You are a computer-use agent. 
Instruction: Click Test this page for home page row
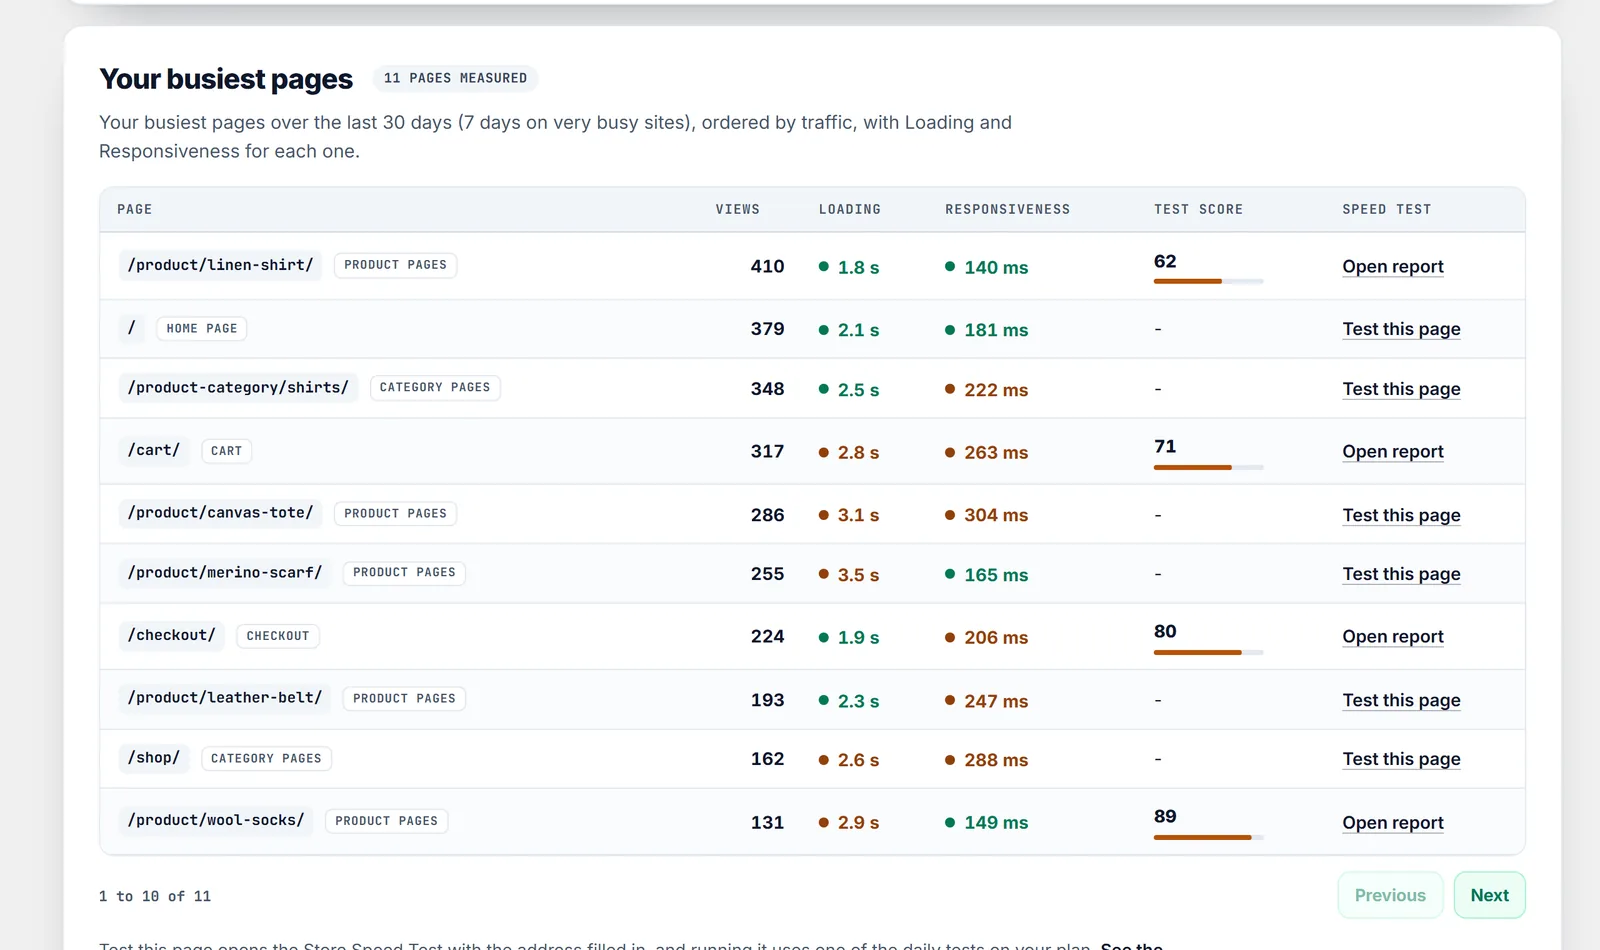pos(1401,329)
